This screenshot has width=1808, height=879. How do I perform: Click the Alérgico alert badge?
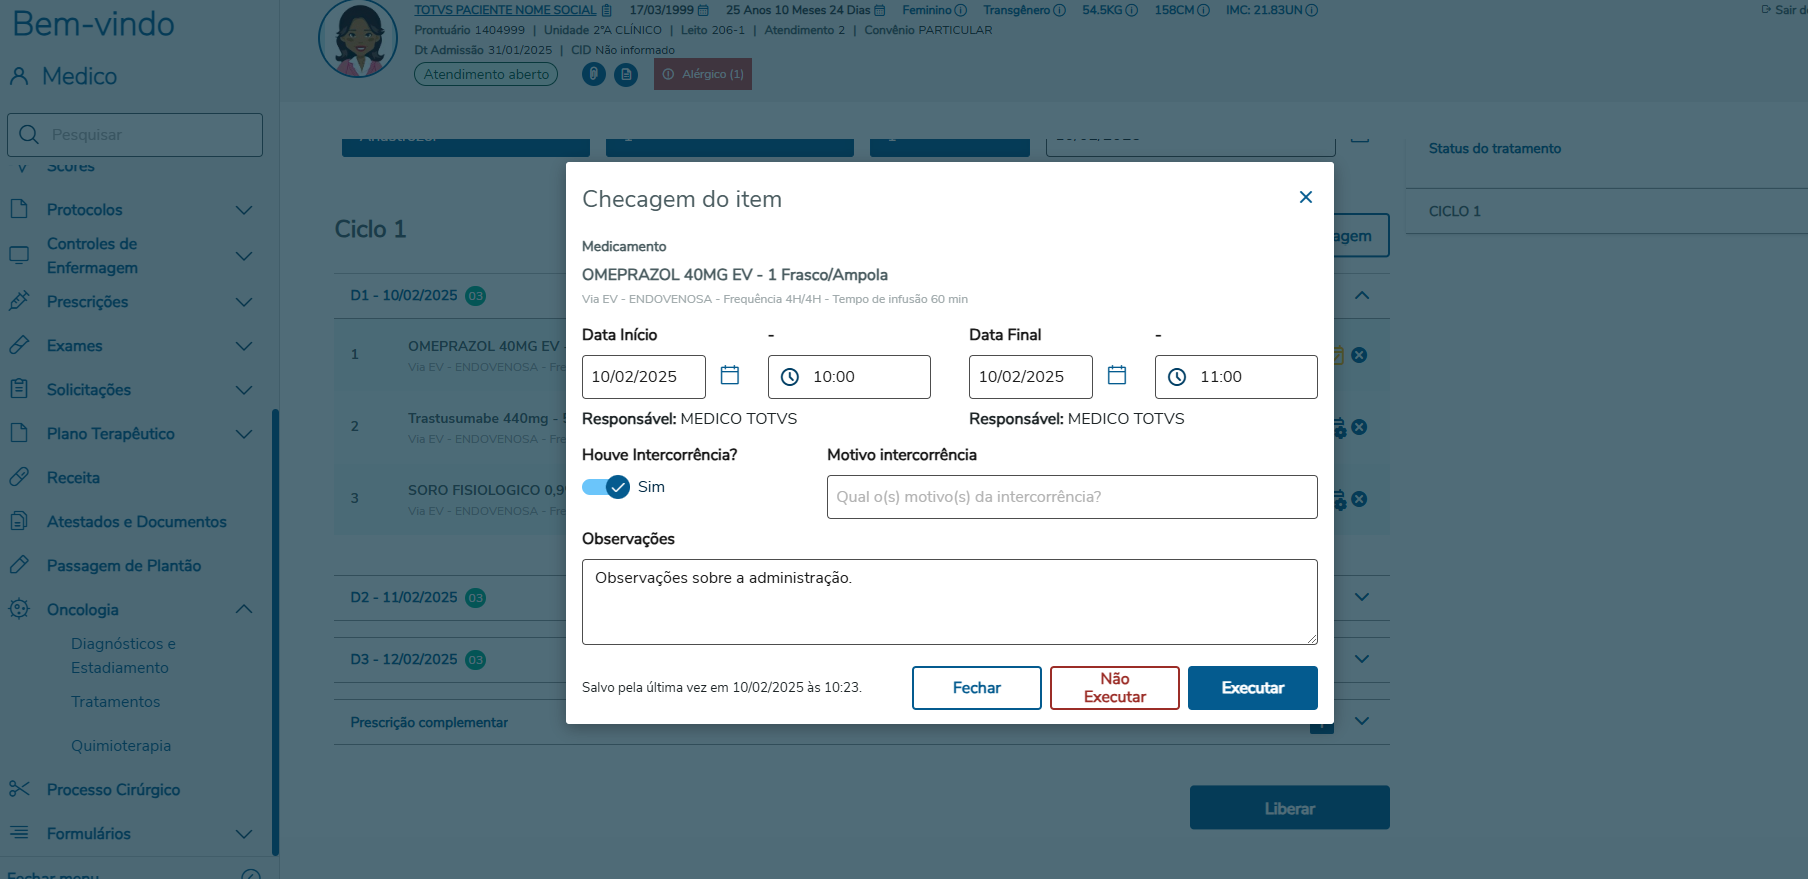703,74
